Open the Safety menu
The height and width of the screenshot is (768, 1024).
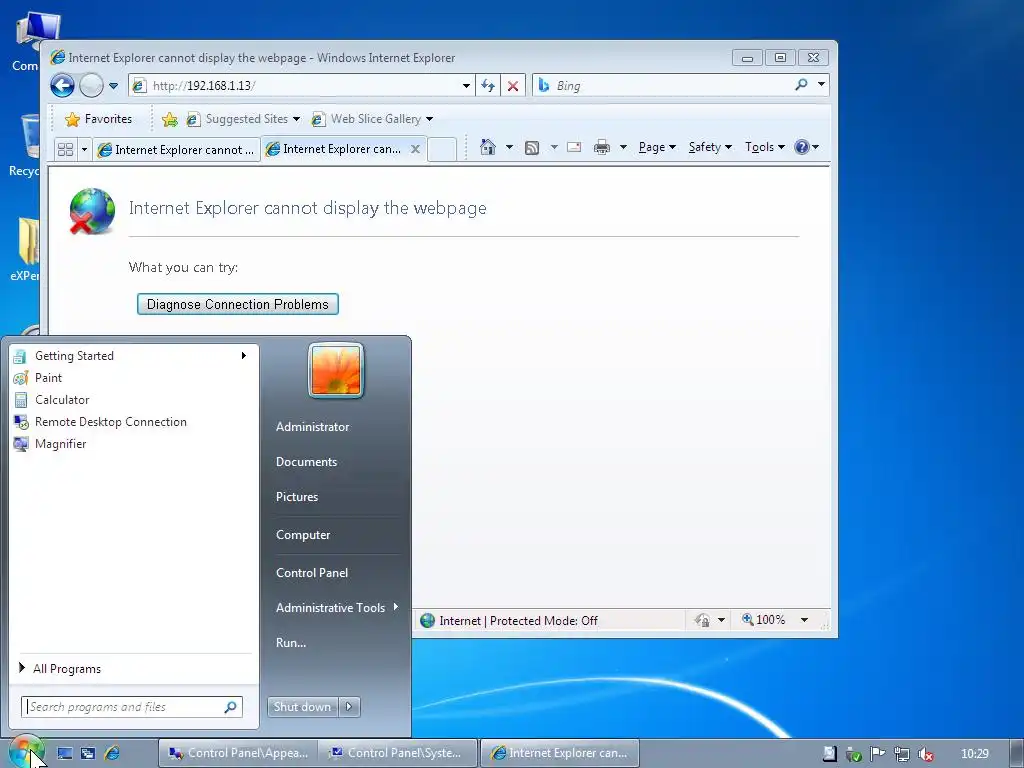pyautogui.click(x=710, y=147)
